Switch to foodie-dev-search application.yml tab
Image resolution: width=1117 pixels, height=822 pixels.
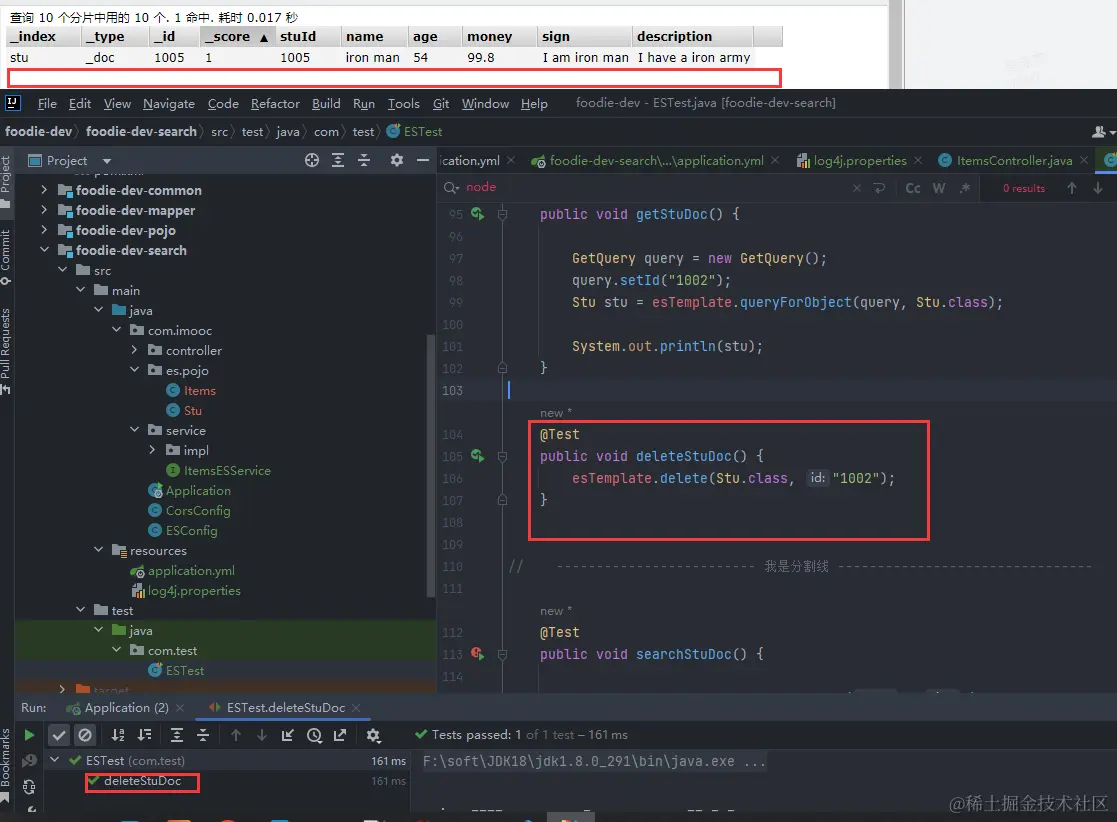click(x=647, y=161)
